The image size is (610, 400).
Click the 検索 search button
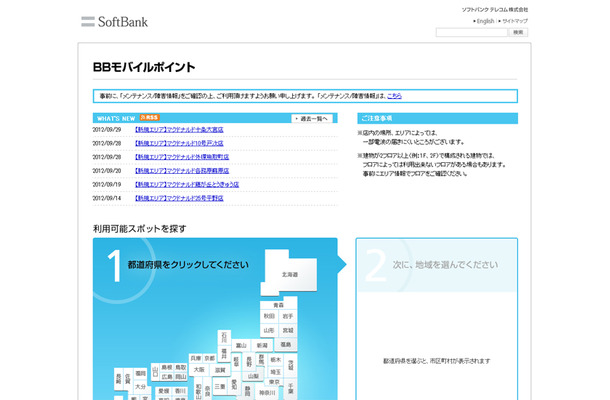(x=518, y=32)
